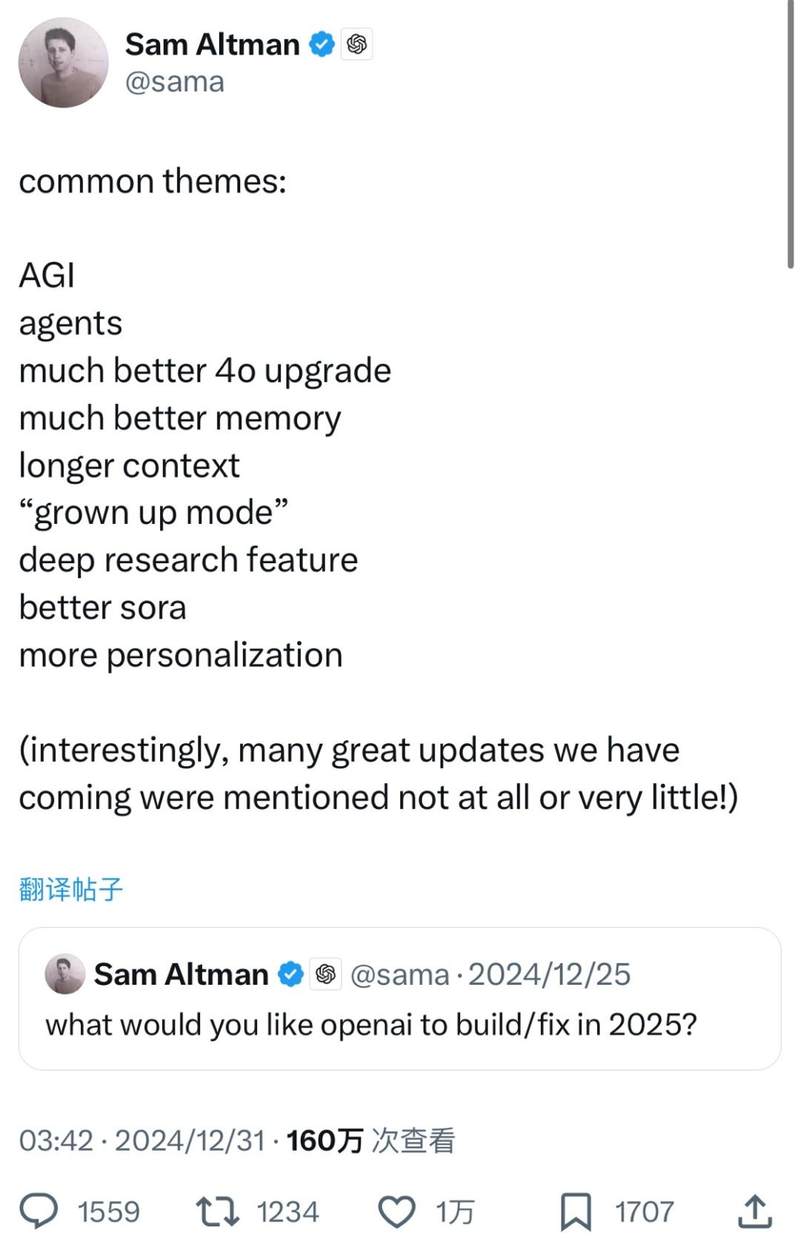
Task: Like the post with heart icon
Action: (x=399, y=1212)
